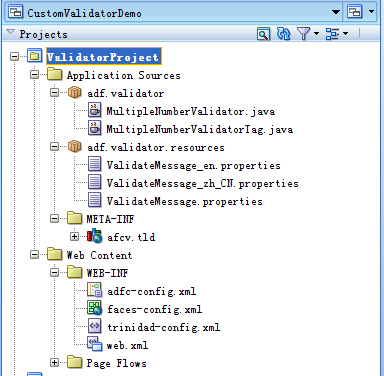Select trinidad-config.xml

click(164, 327)
